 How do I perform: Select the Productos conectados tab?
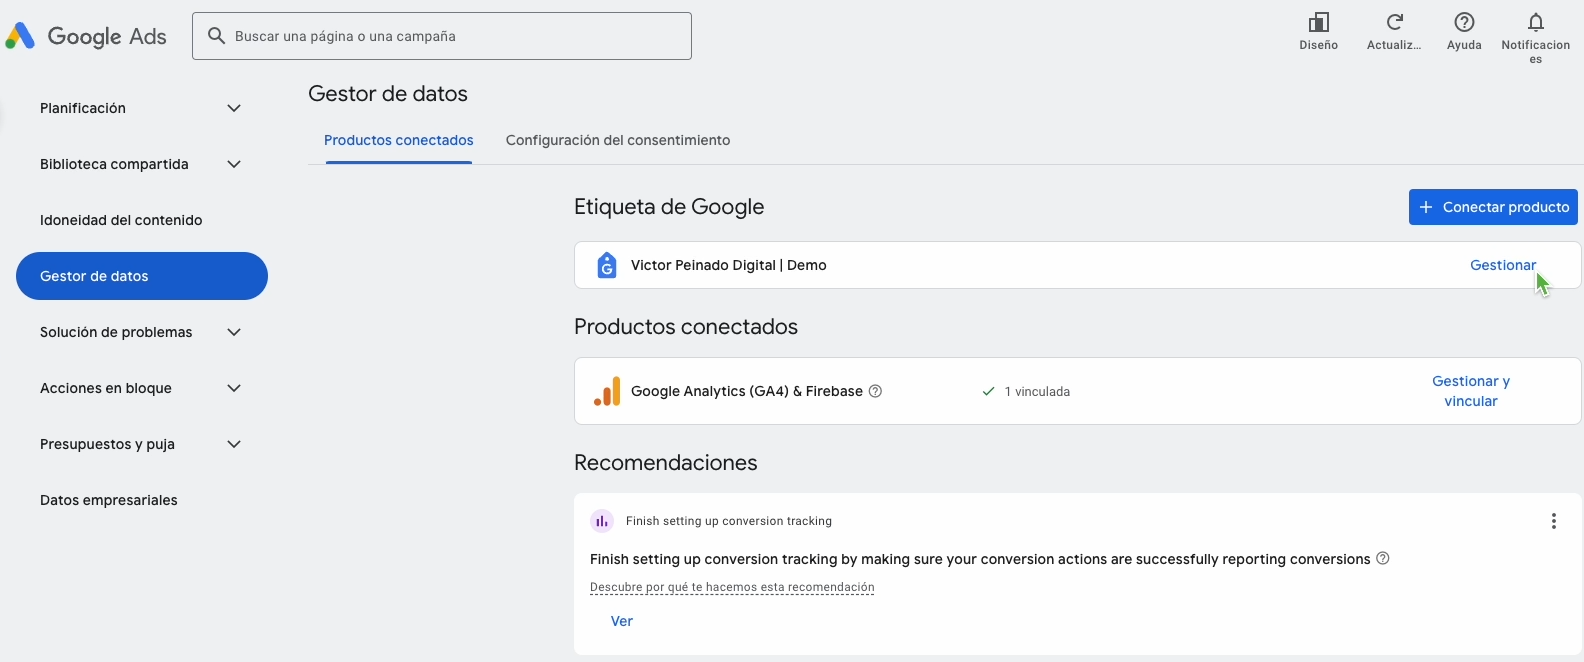point(398,140)
